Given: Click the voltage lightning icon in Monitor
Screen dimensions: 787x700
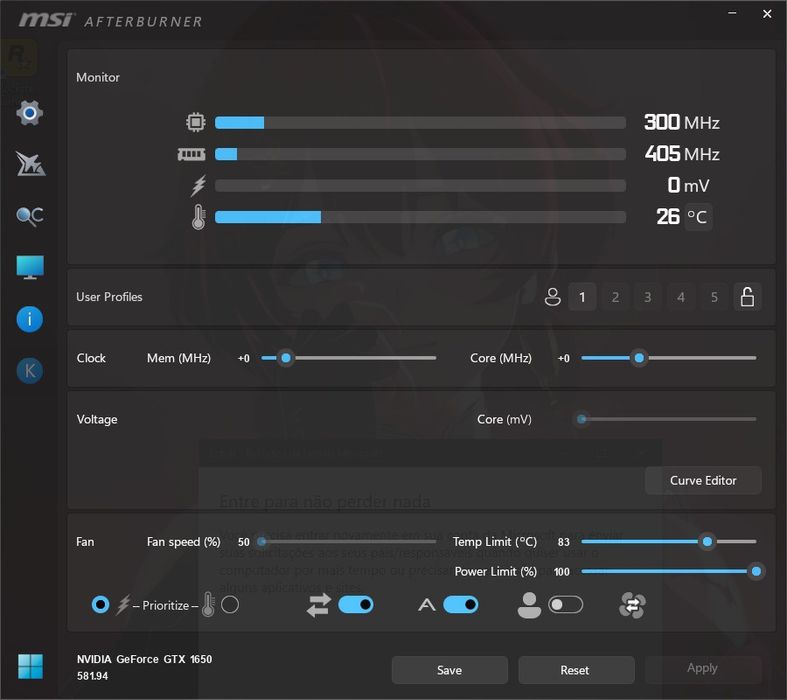Looking at the screenshot, I should (198, 186).
